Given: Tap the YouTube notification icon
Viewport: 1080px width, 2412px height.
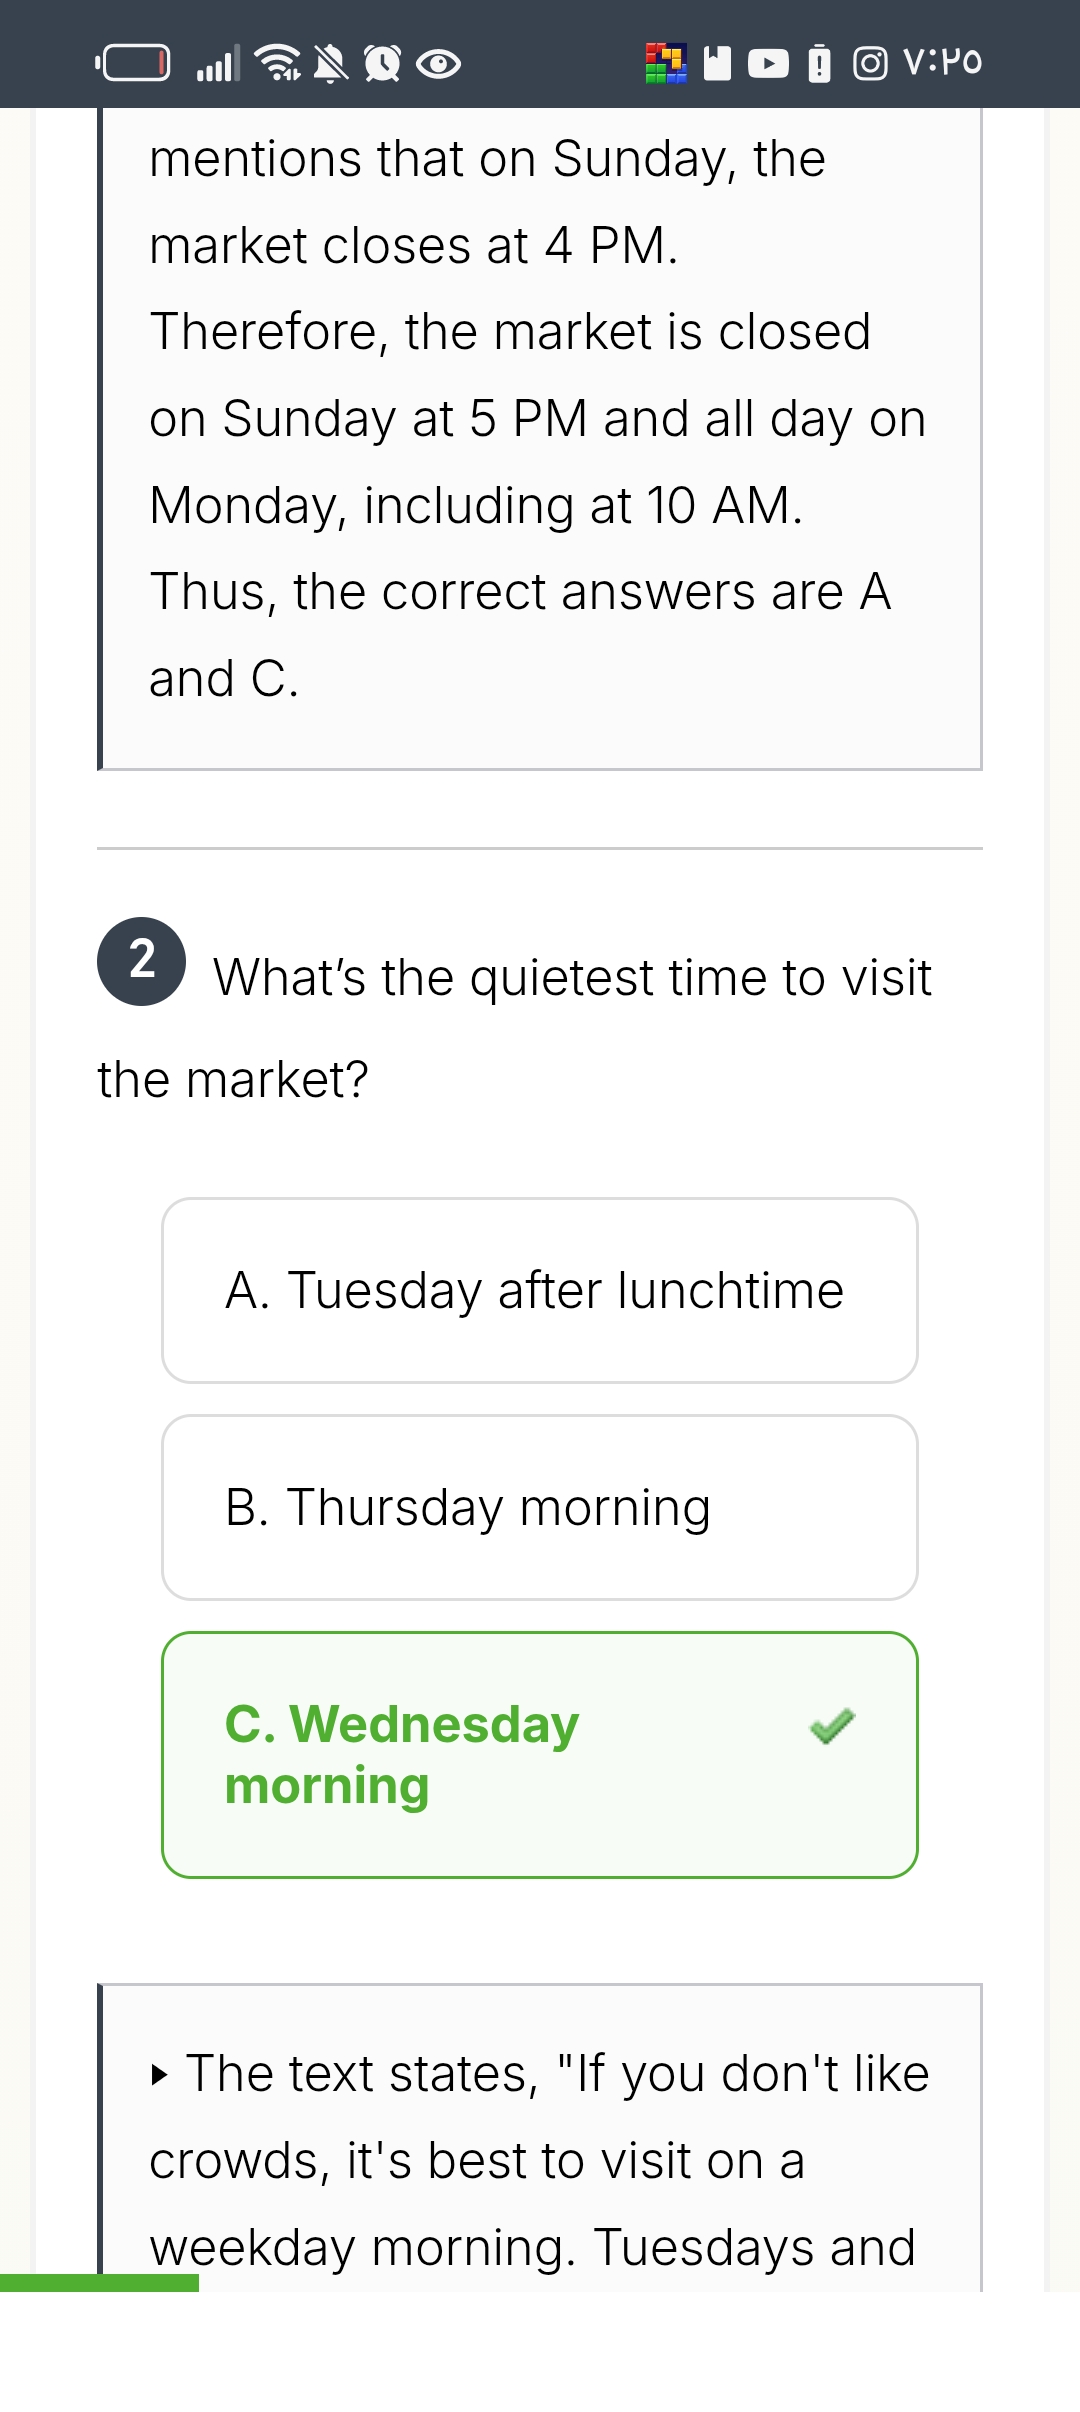Looking at the screenshot, I should pyautogui.click(x=768, y=64).
